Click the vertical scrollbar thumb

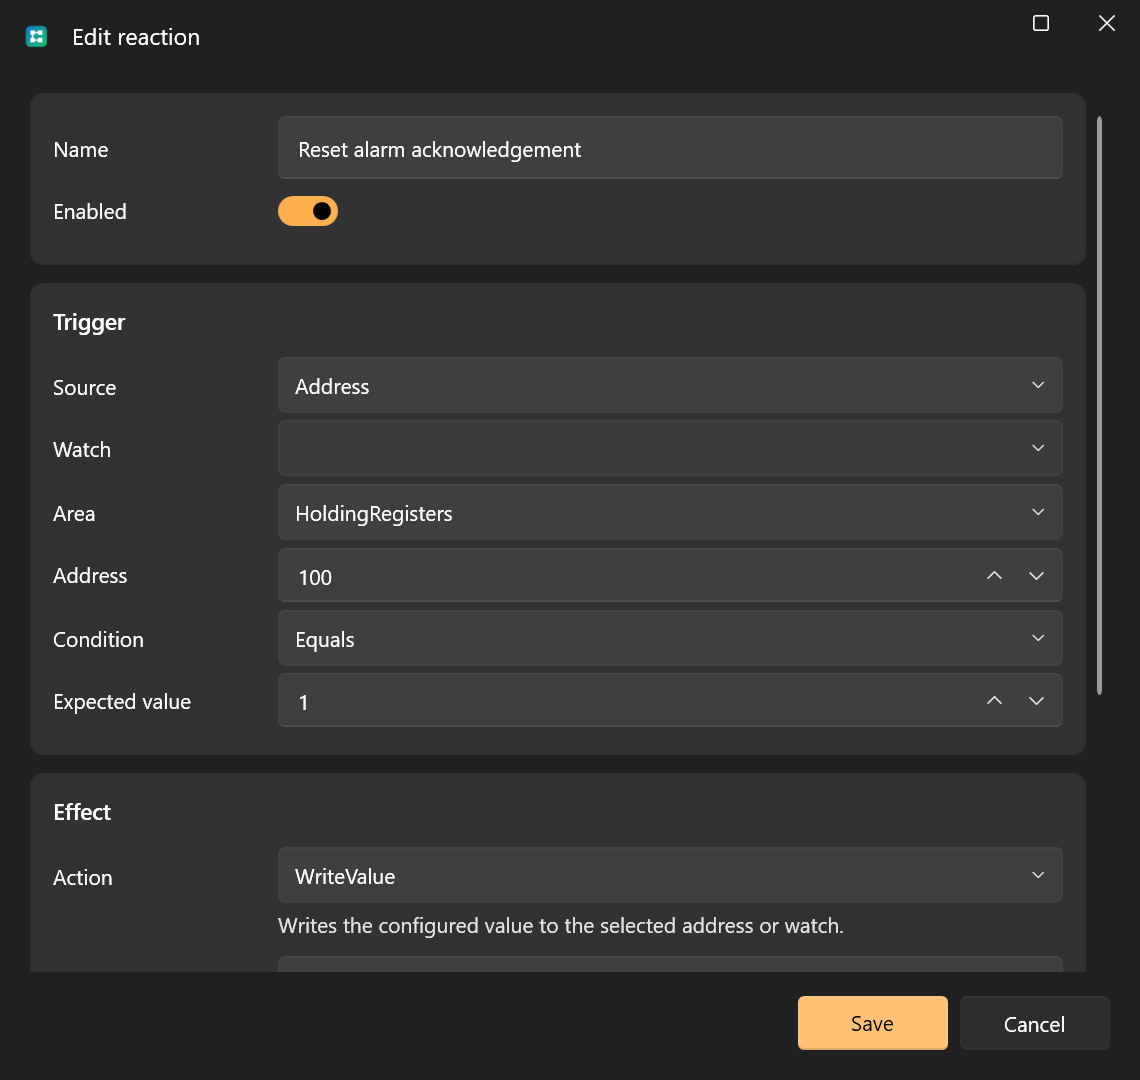pos(1099,405)
